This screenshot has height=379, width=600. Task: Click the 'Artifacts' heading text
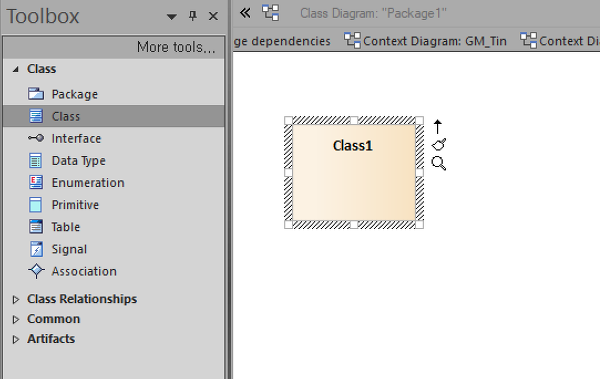click(51, 339)
